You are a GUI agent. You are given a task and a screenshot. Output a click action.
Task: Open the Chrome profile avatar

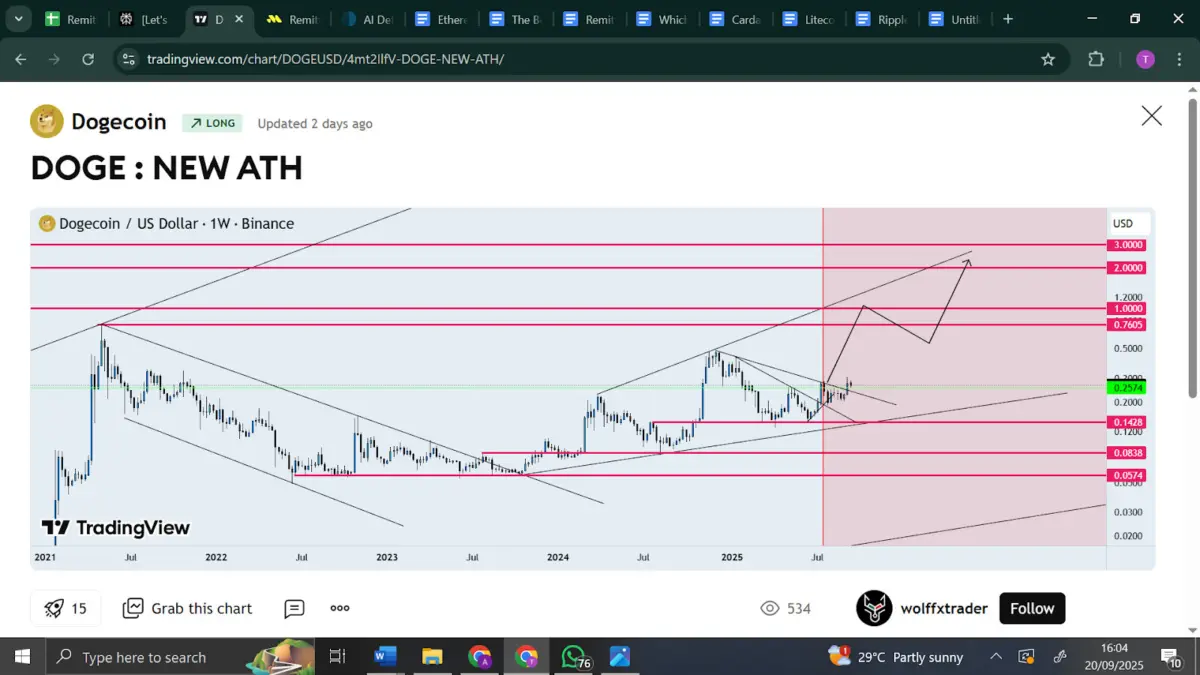click(x=1146, y=59)
